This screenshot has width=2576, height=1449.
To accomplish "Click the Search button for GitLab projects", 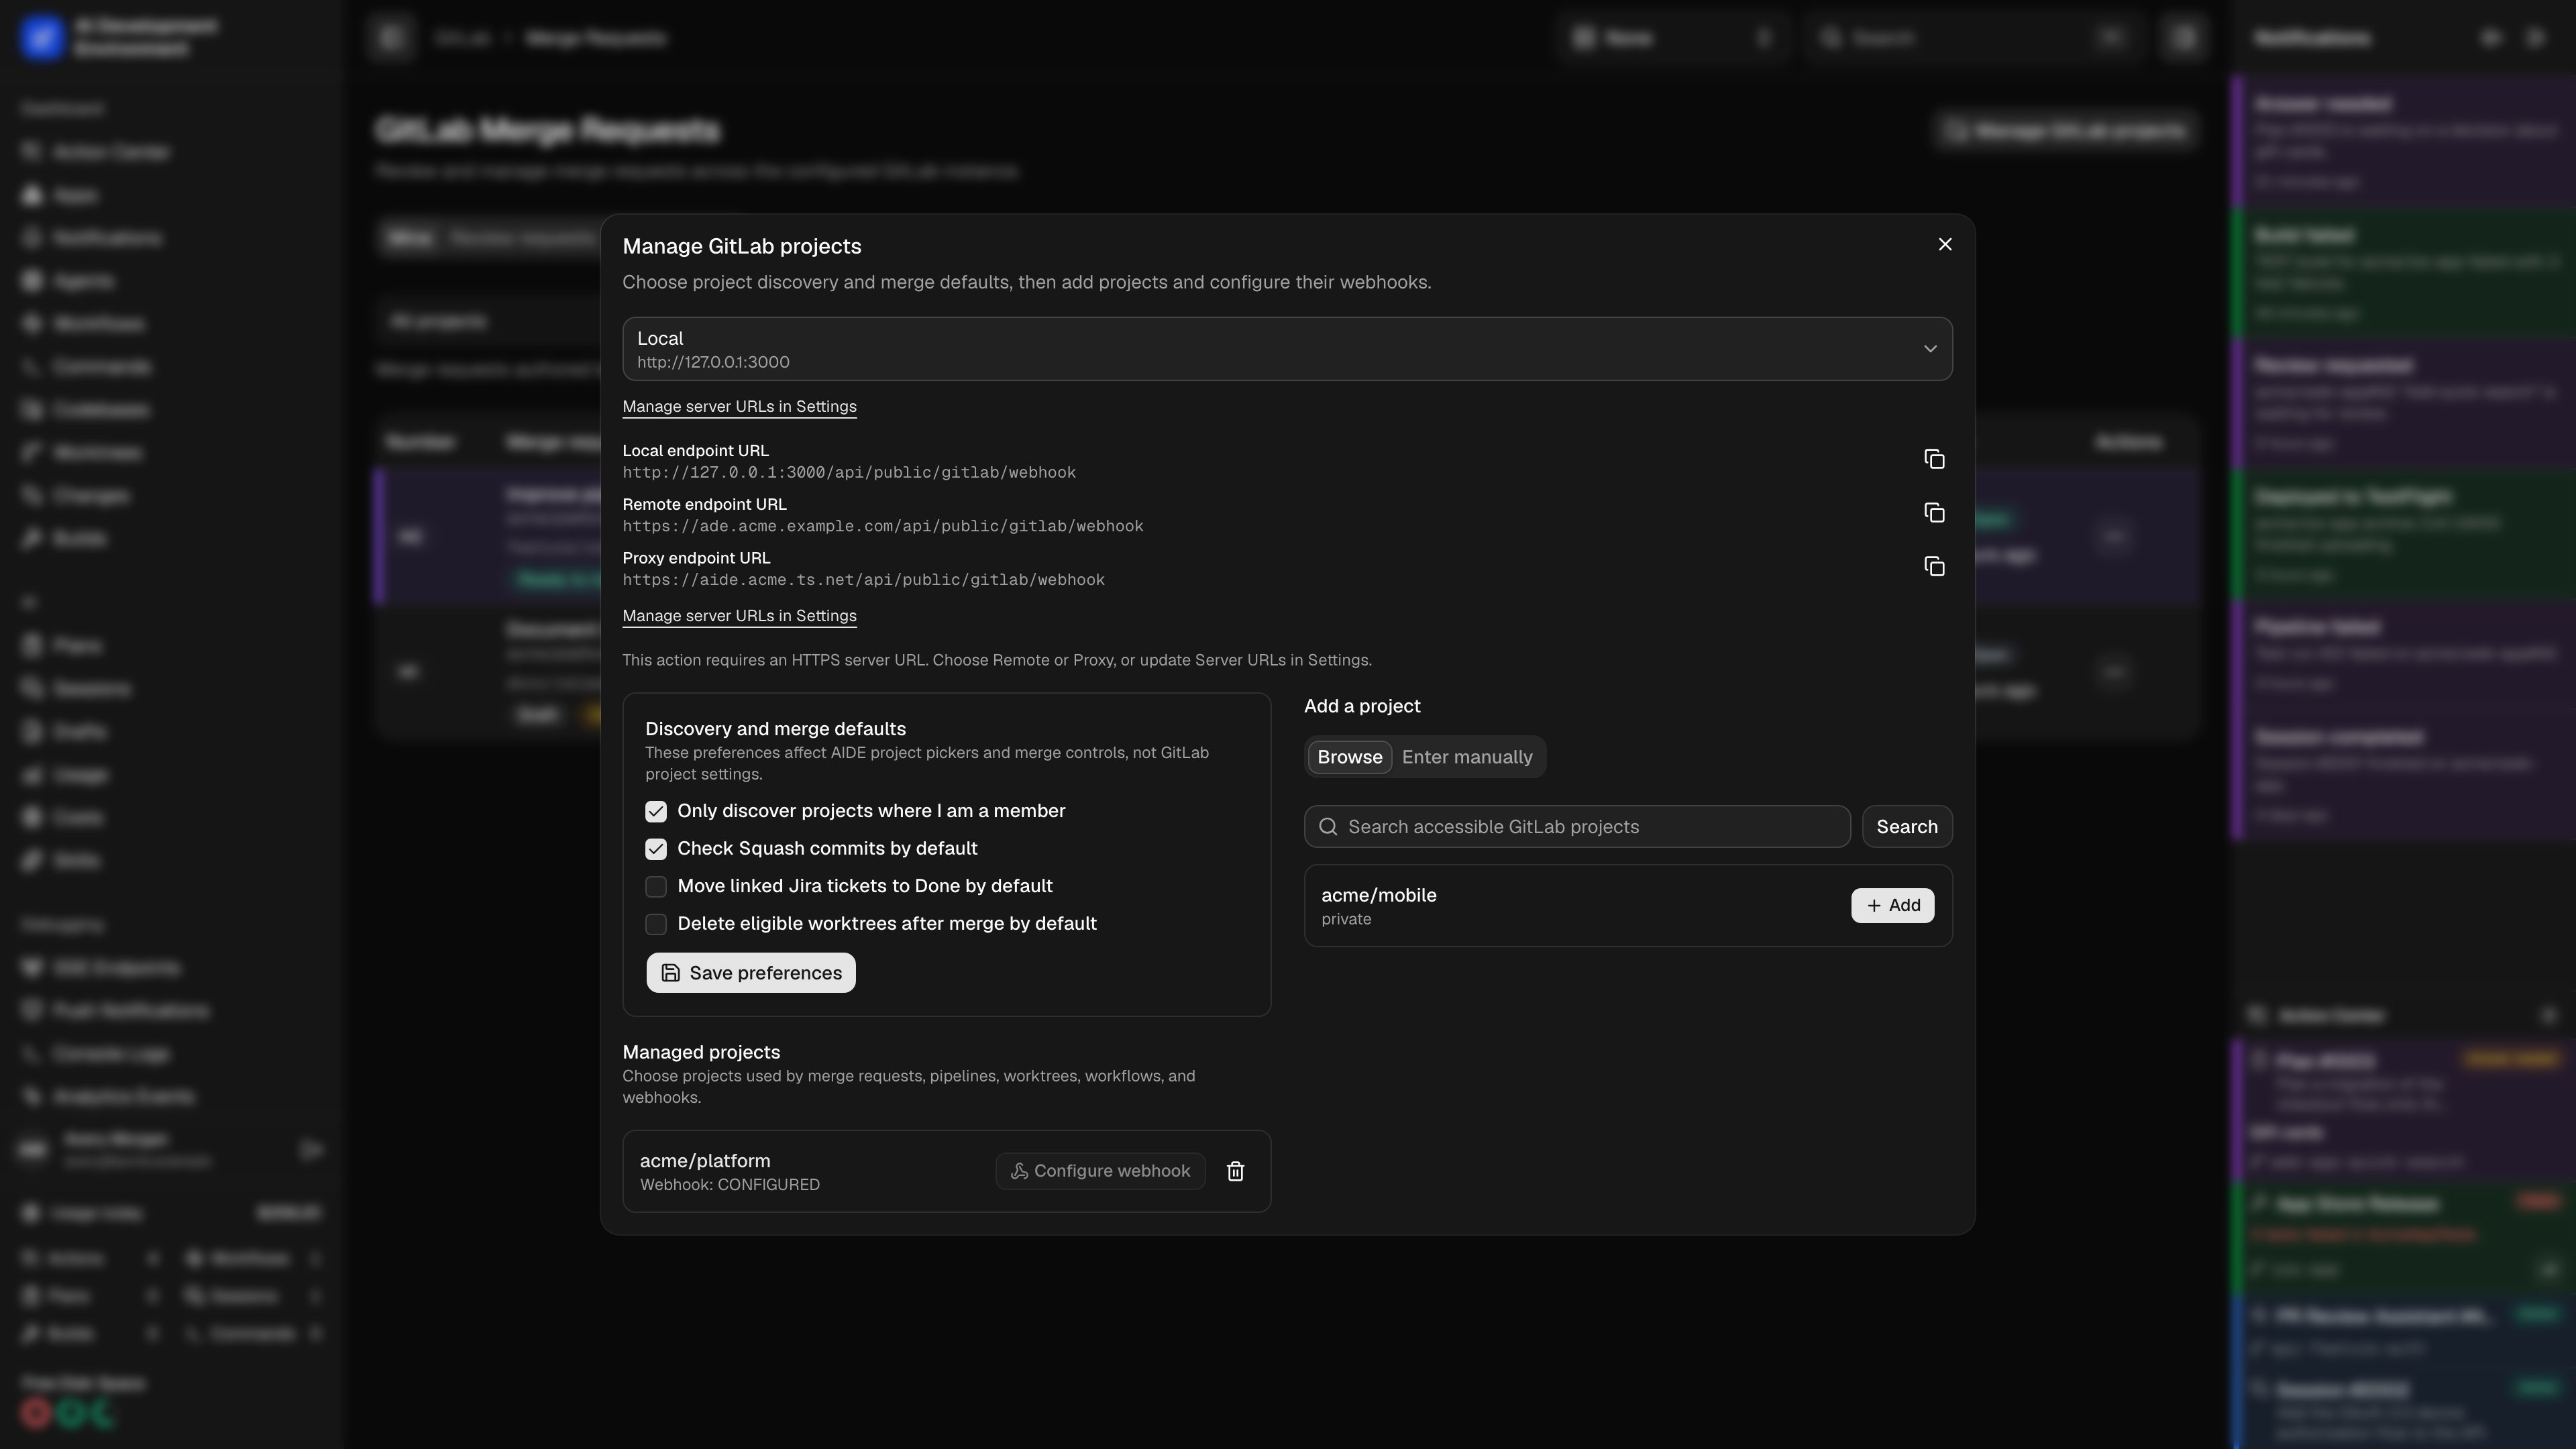I will point(1907,827).
